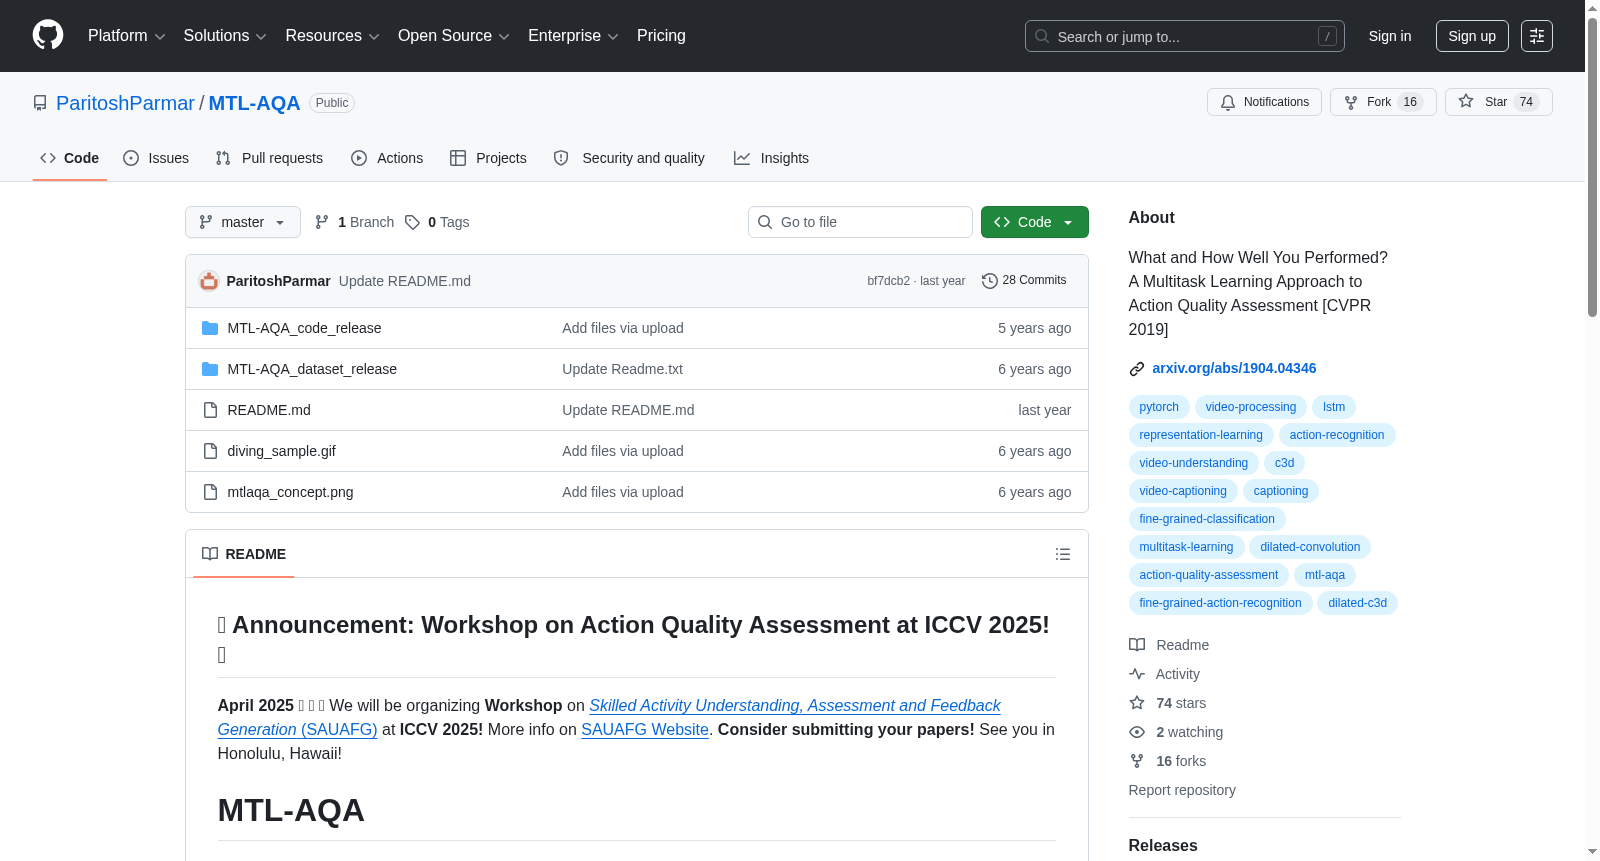Expand the Open Source menu
The height and width of the screenshot is (861, 1600).
point(454,36)
